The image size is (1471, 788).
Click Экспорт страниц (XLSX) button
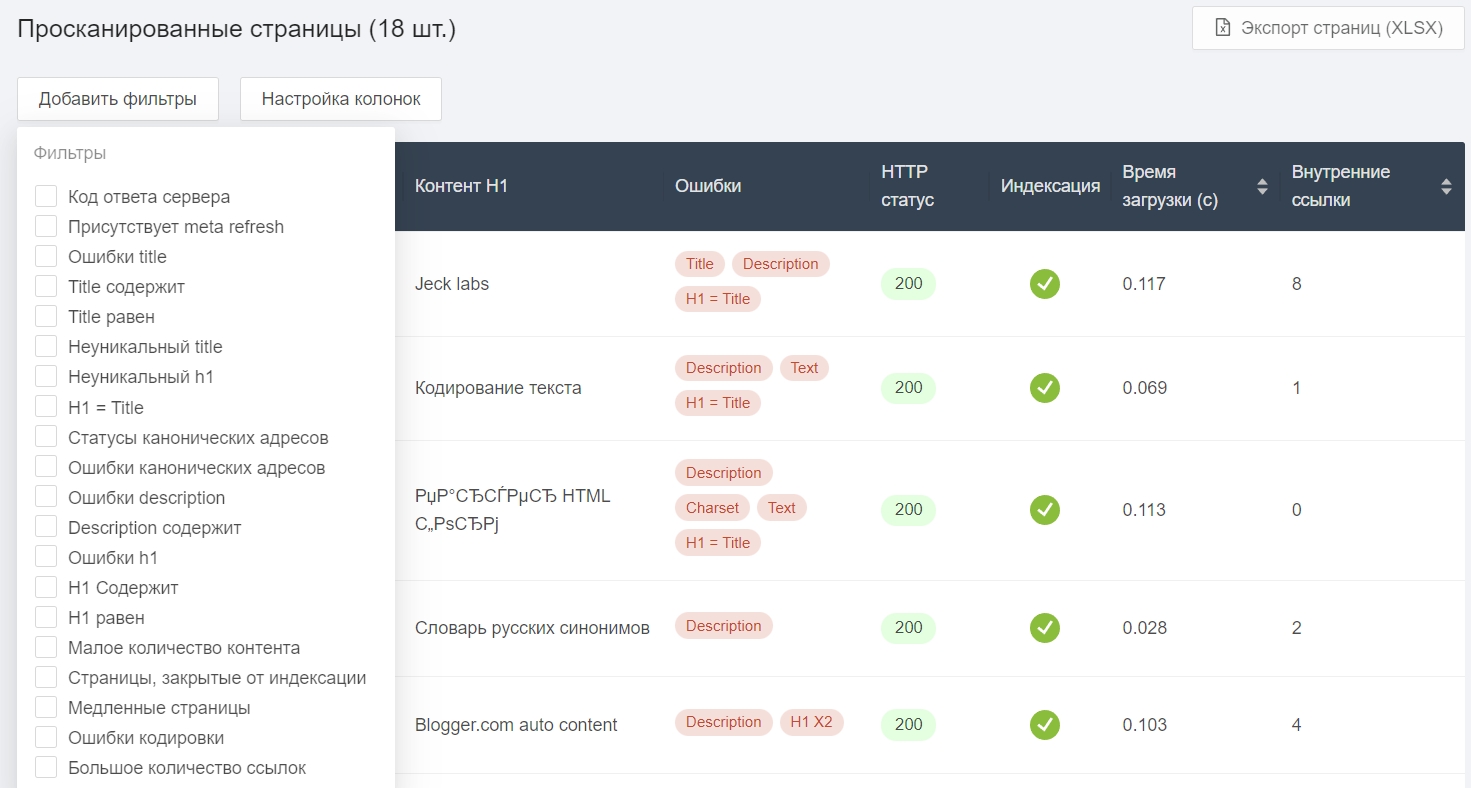coord(1328,28)
